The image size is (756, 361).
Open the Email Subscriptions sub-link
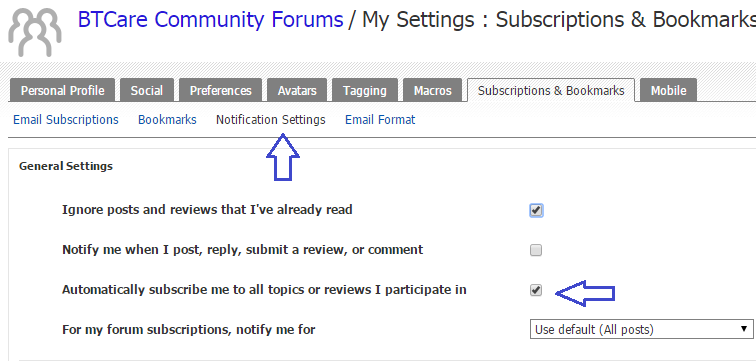pos(66,120)
